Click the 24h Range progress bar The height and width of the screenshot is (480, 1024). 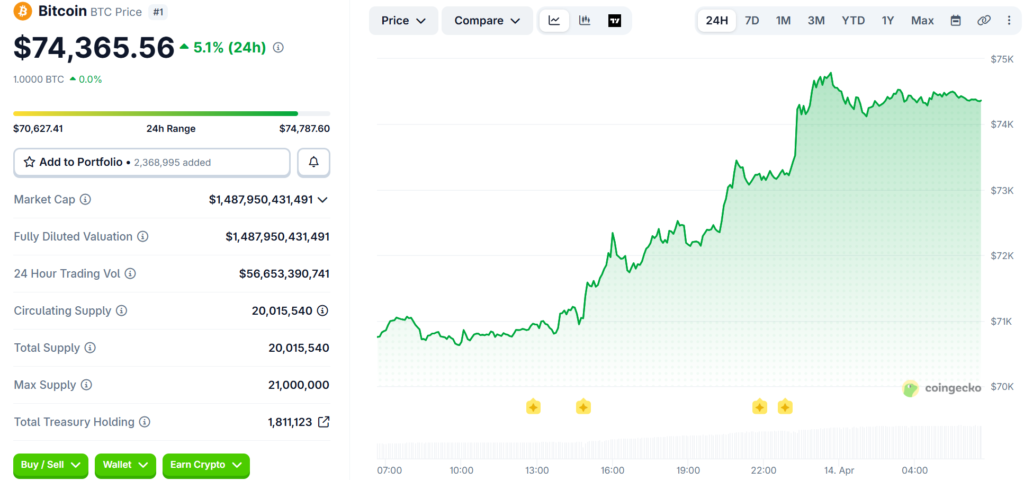(x=171, y=113)
